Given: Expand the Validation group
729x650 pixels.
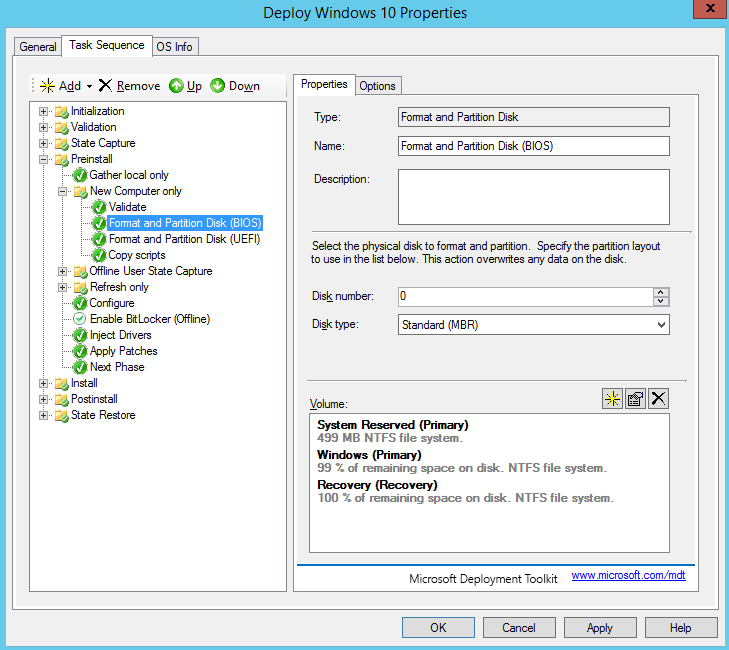Looking at the screenshot, I should [43, 127].
